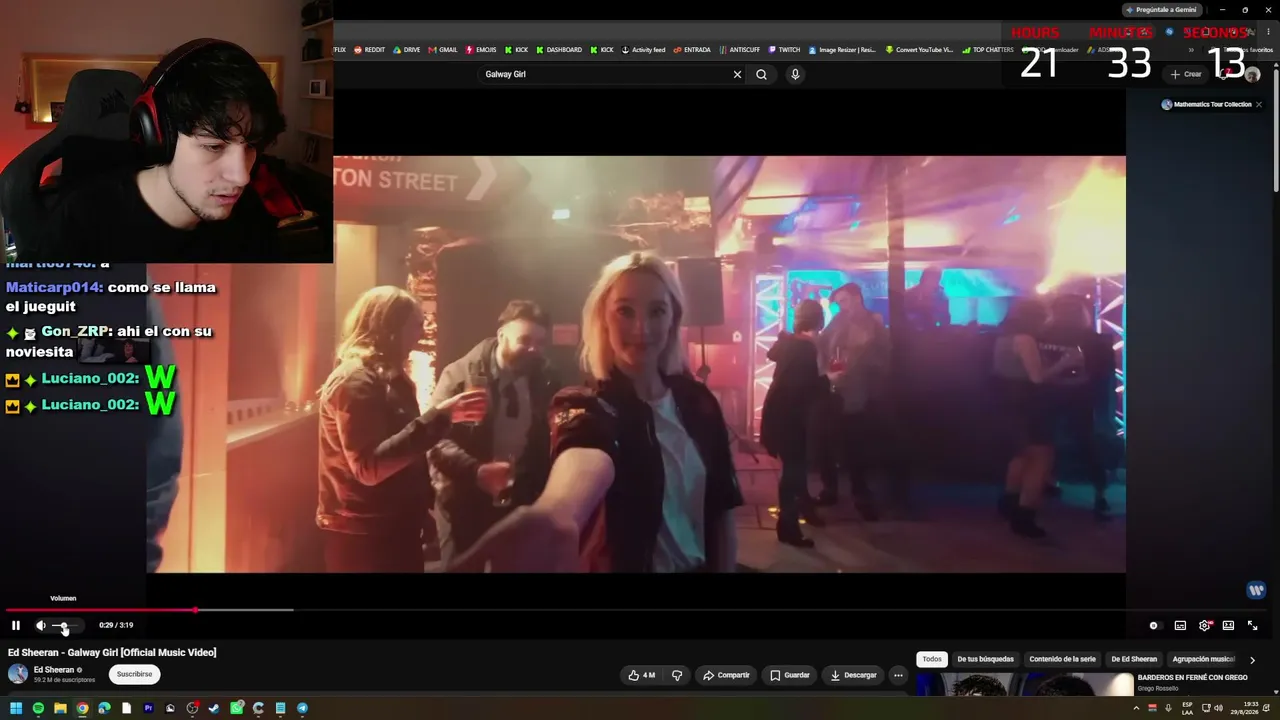Open the Activity feed bookmark
This screenshot has width=1280, height=720.
[643, 50]
